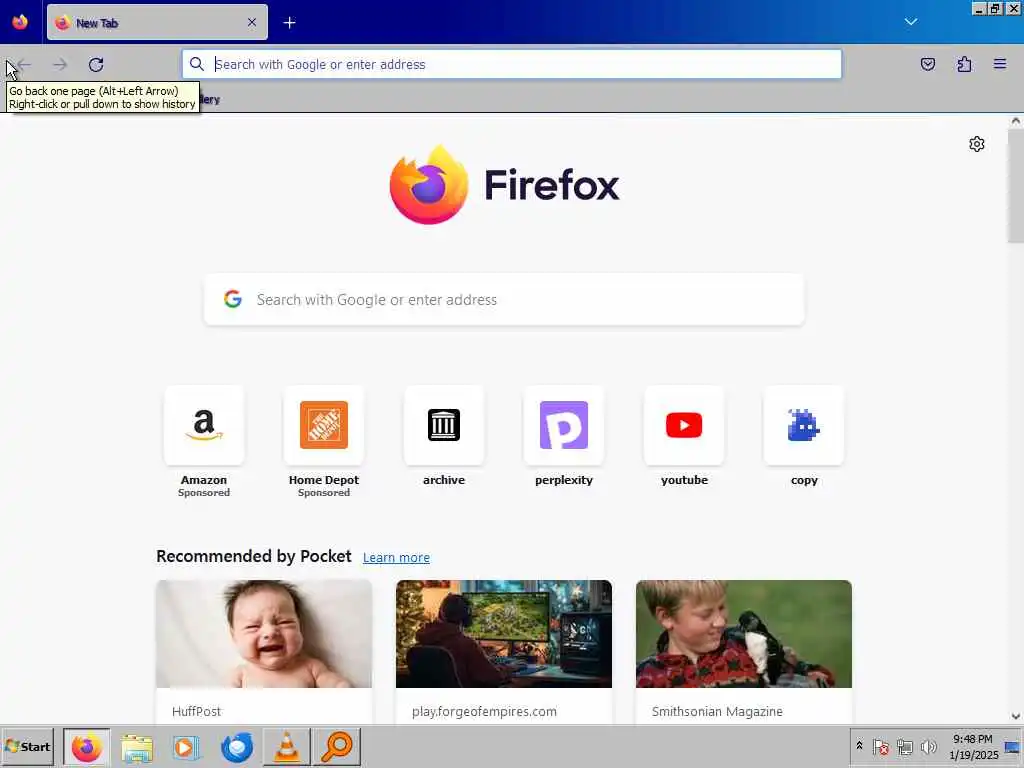
Task: Show hidden system tray icons
Action: pos(859,745)
